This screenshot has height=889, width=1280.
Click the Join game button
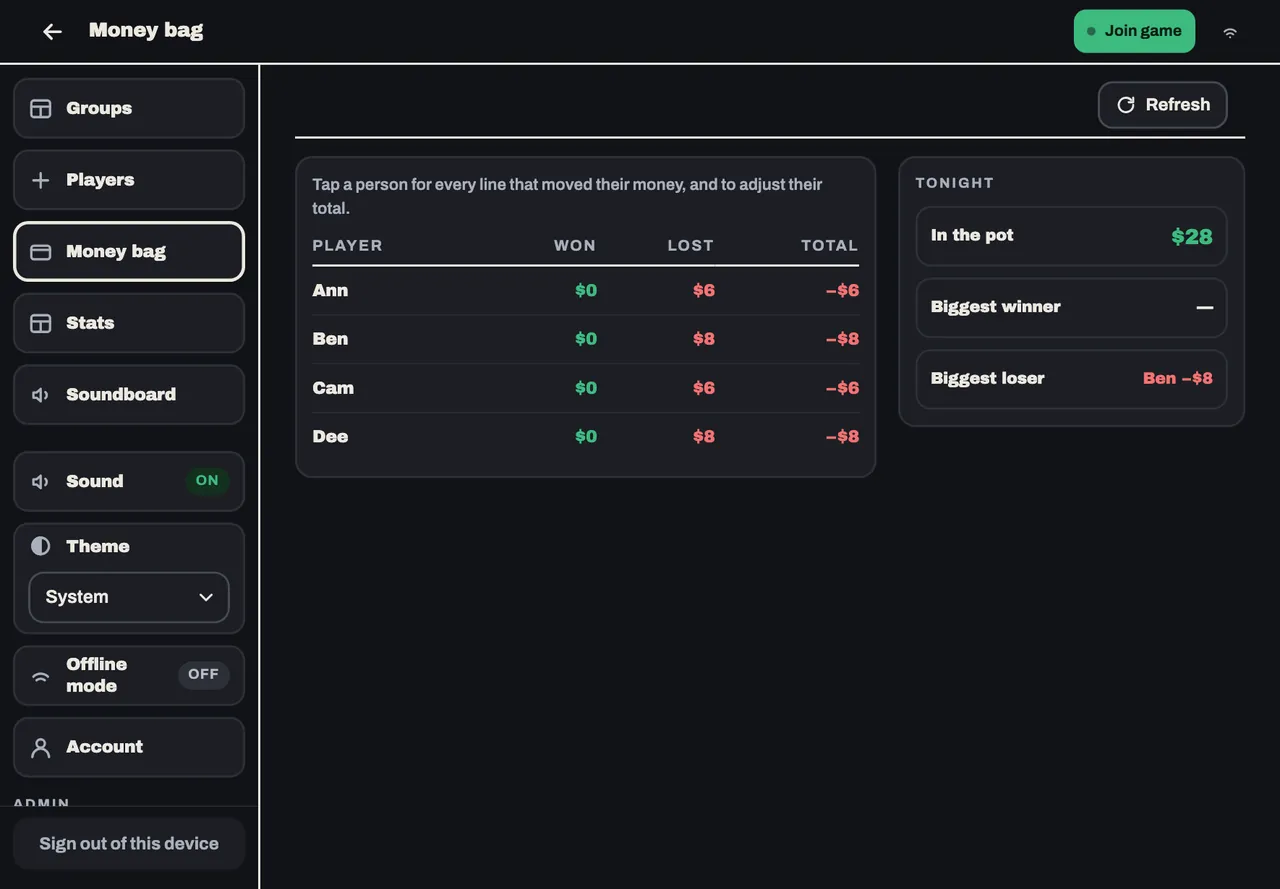point(1134,31)
